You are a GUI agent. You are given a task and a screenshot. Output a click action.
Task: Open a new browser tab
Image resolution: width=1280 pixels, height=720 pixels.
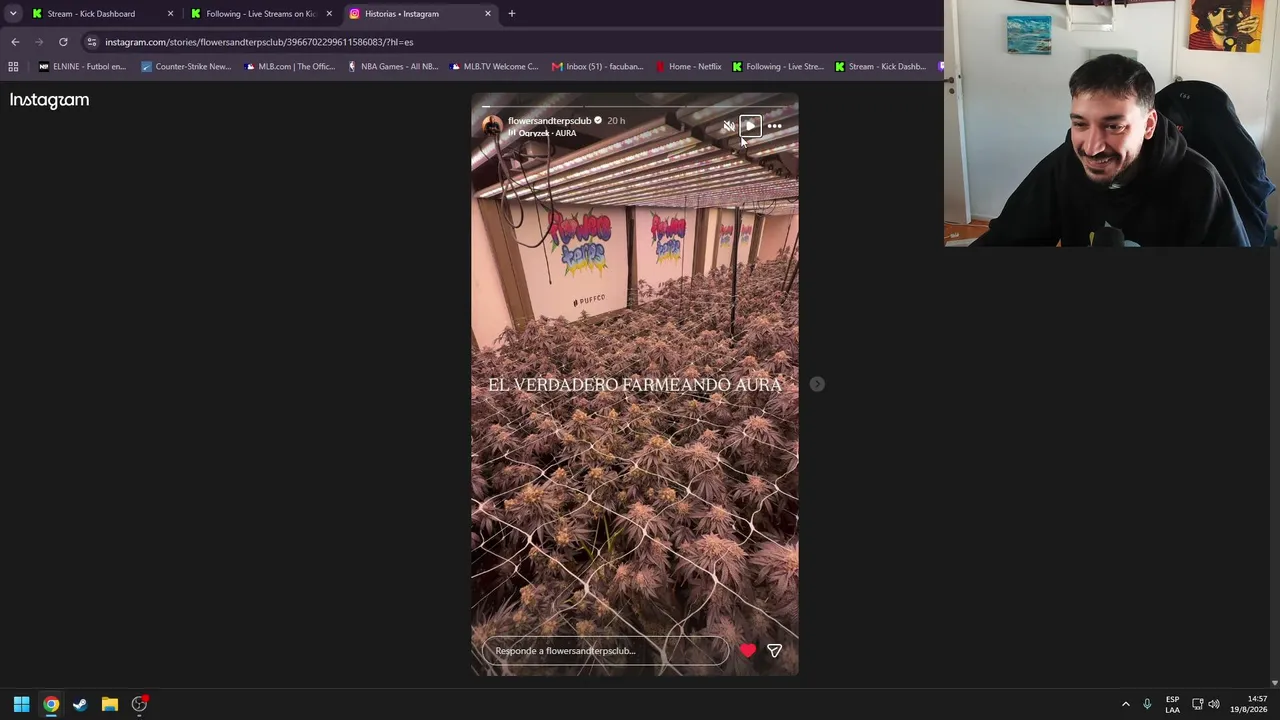click(512, 14)
